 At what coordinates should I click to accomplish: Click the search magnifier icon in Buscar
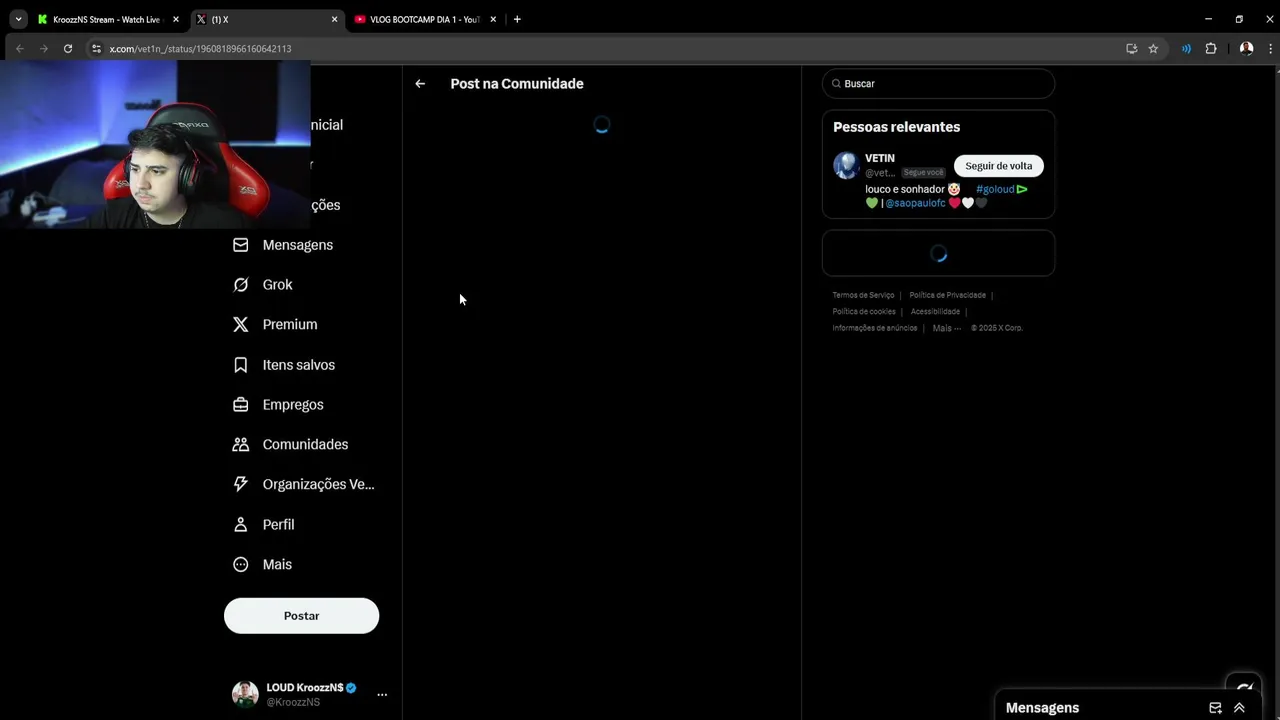click(836, 84)
